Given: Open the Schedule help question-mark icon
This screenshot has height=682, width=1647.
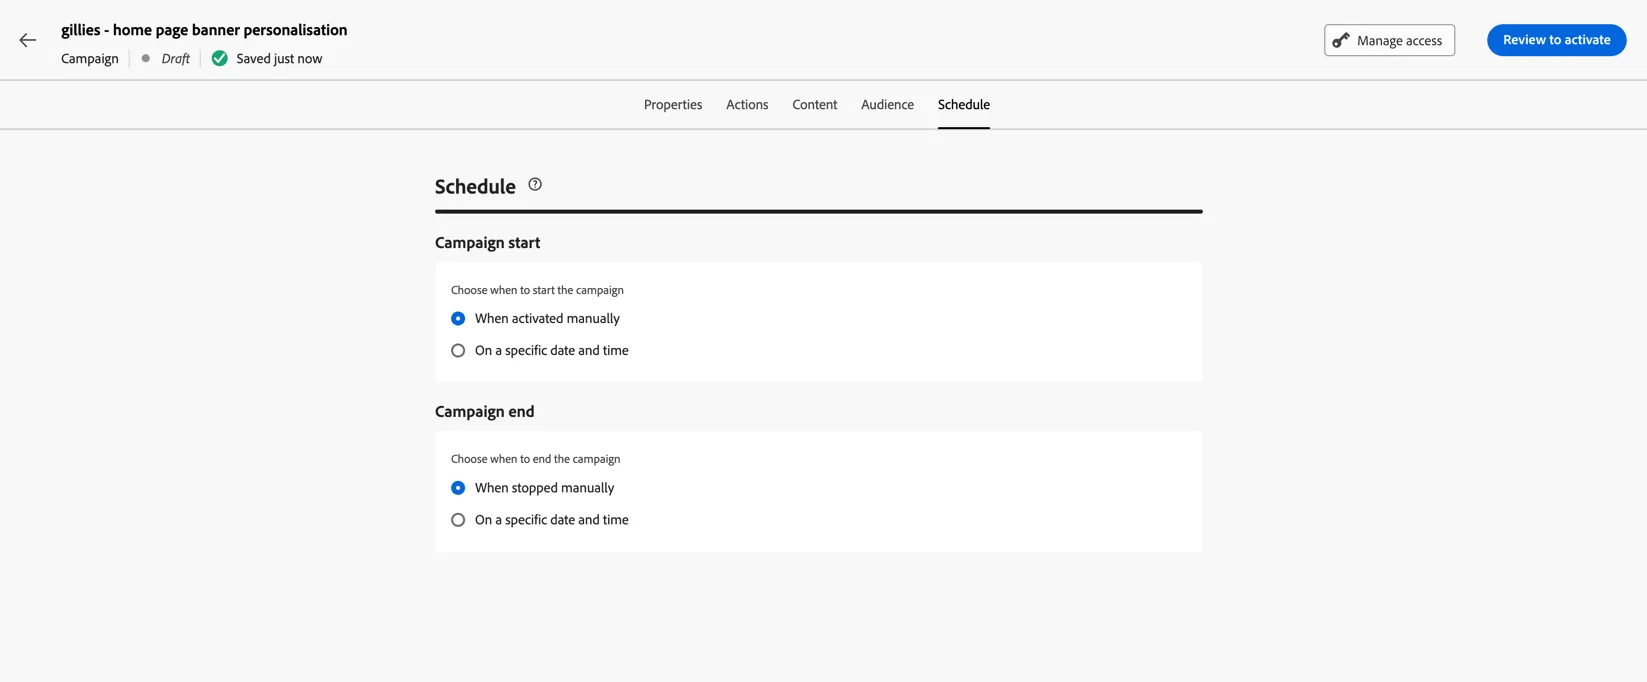Looking at the screenshot, I should click(x=535, y=184).
